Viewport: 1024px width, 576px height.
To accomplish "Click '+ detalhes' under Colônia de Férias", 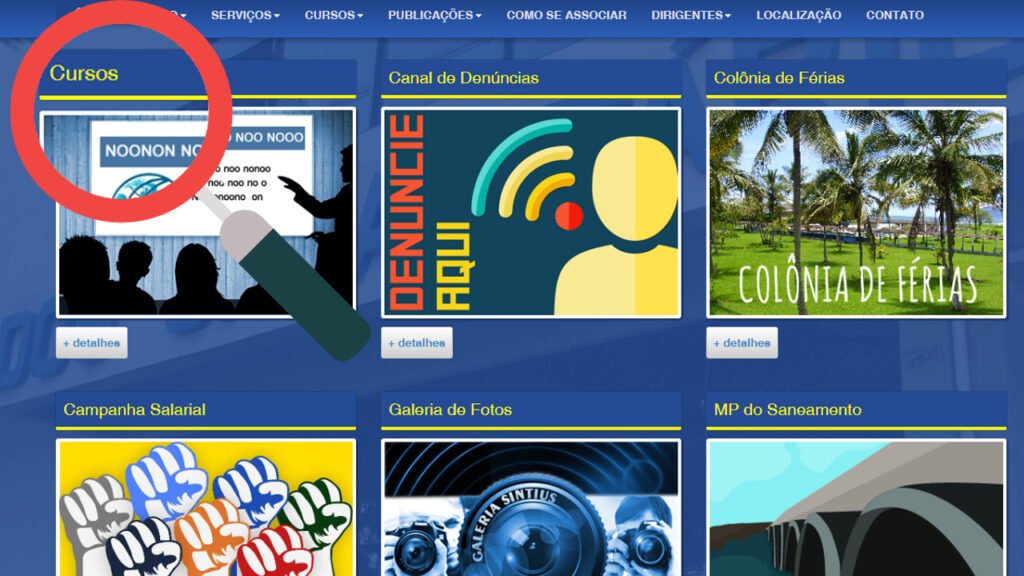I will pyautogui.click(x=741, y=343).
